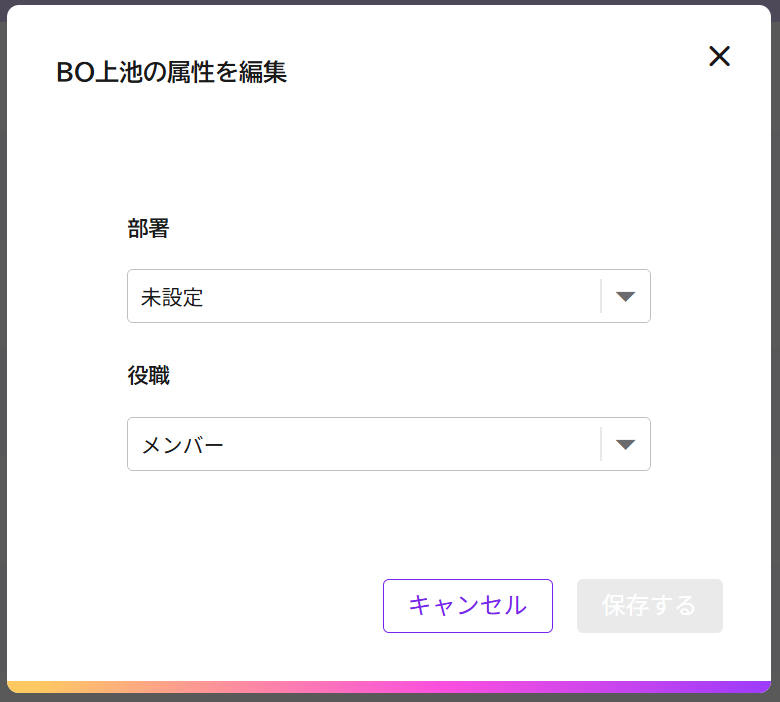Click the dark backdrop above the dialog
The height and width of the screenshot is (702, 780).
[x=390, y=2]
